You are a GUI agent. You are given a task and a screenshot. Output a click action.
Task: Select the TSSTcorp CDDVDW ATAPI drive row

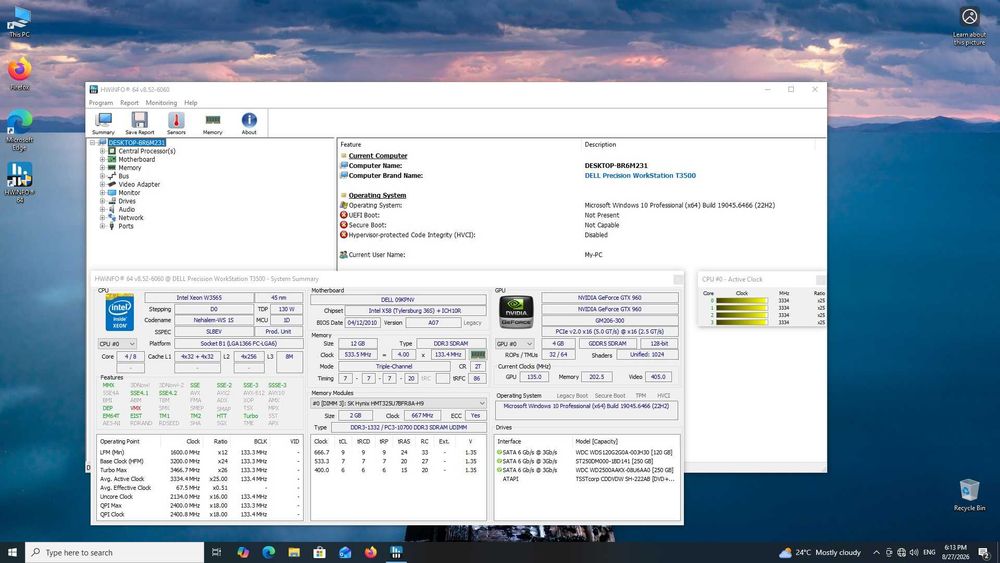coord(586,479)
